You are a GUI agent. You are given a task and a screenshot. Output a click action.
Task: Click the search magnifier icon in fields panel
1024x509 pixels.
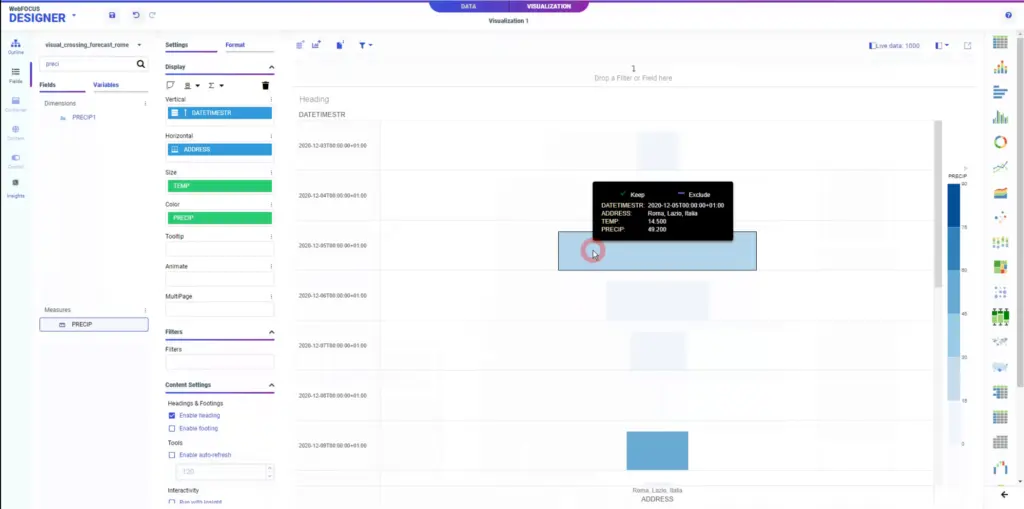tap(141, 63)
